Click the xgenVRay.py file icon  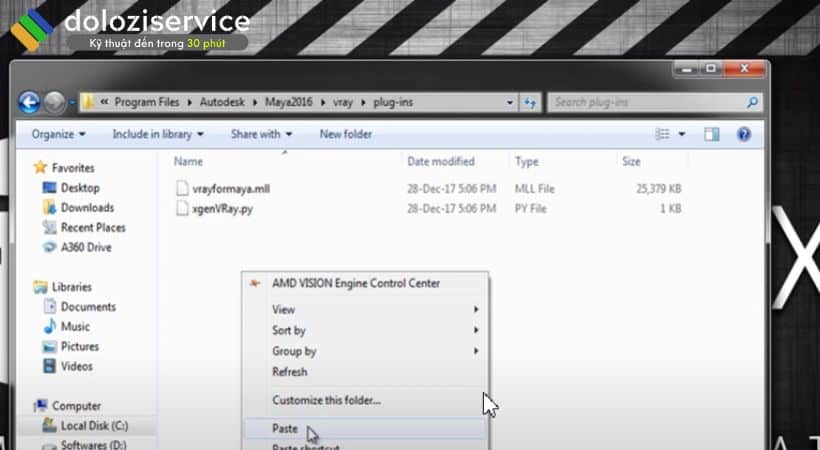(x=182, y=209)
